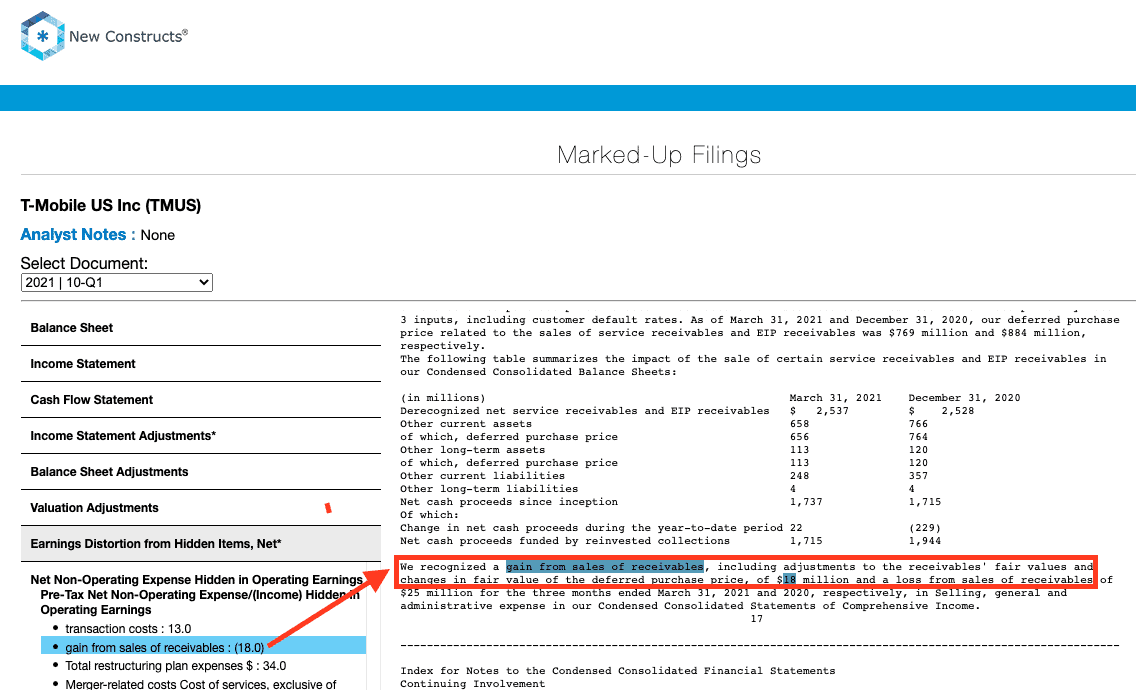This screenshot has height=690, width=1136.
Task: Click the '2,537' derecognized receivables value
Action: tap(832, 411)
